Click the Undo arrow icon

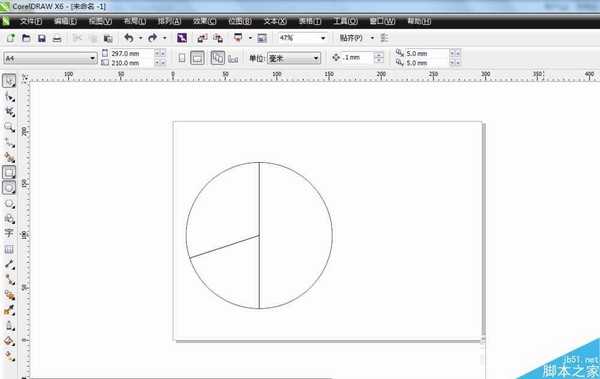coord(129,38)
